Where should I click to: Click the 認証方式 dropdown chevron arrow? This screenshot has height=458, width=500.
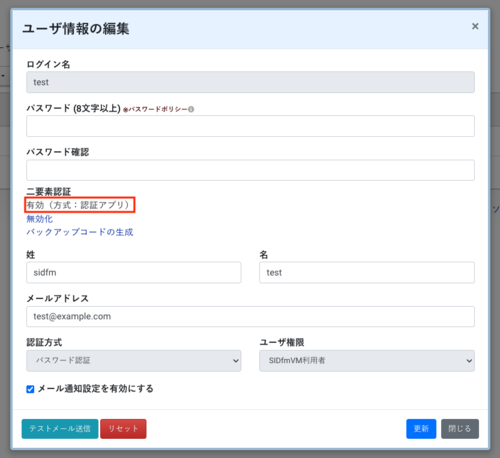point(236,361)
